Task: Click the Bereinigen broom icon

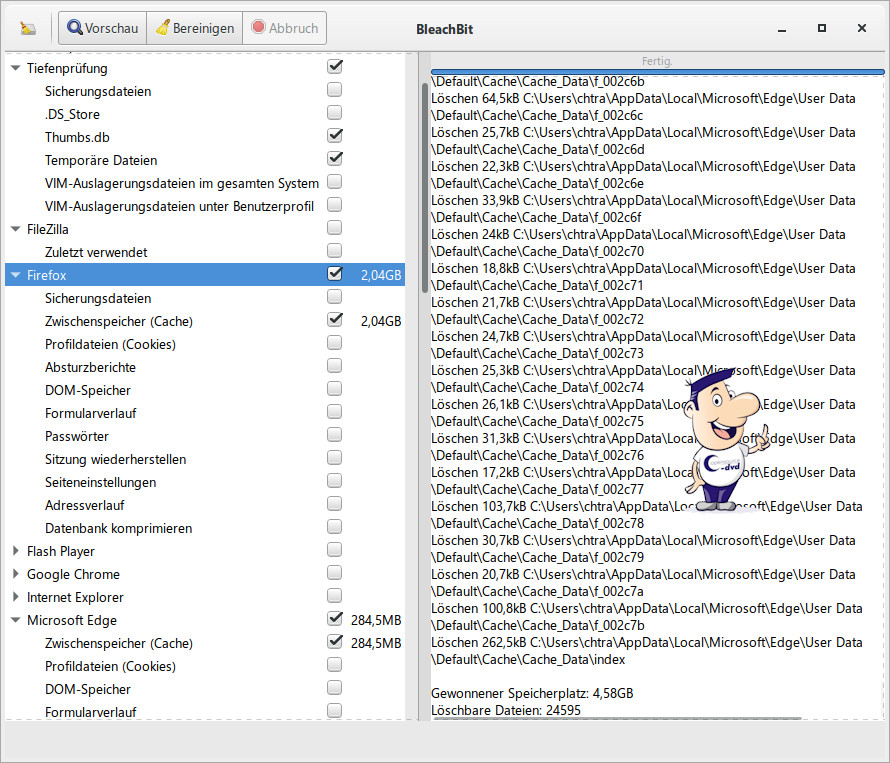Action: [162, 28]
